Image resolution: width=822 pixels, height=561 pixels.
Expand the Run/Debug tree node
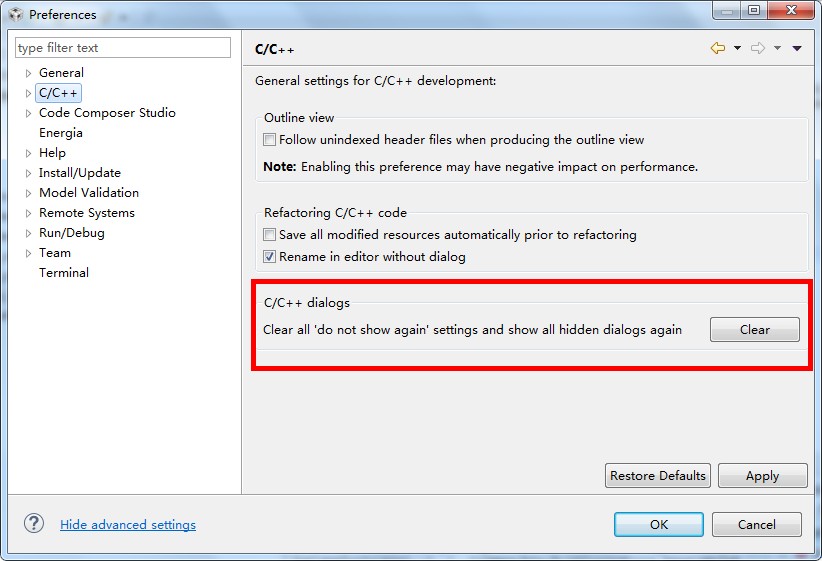click(28, 233)
